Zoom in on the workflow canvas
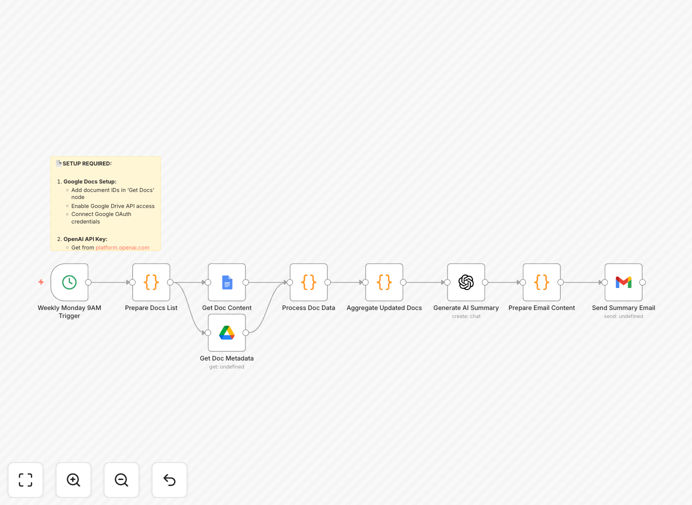Image resolution: width=692 pixels, height=505 pixels. click(73, 480)
